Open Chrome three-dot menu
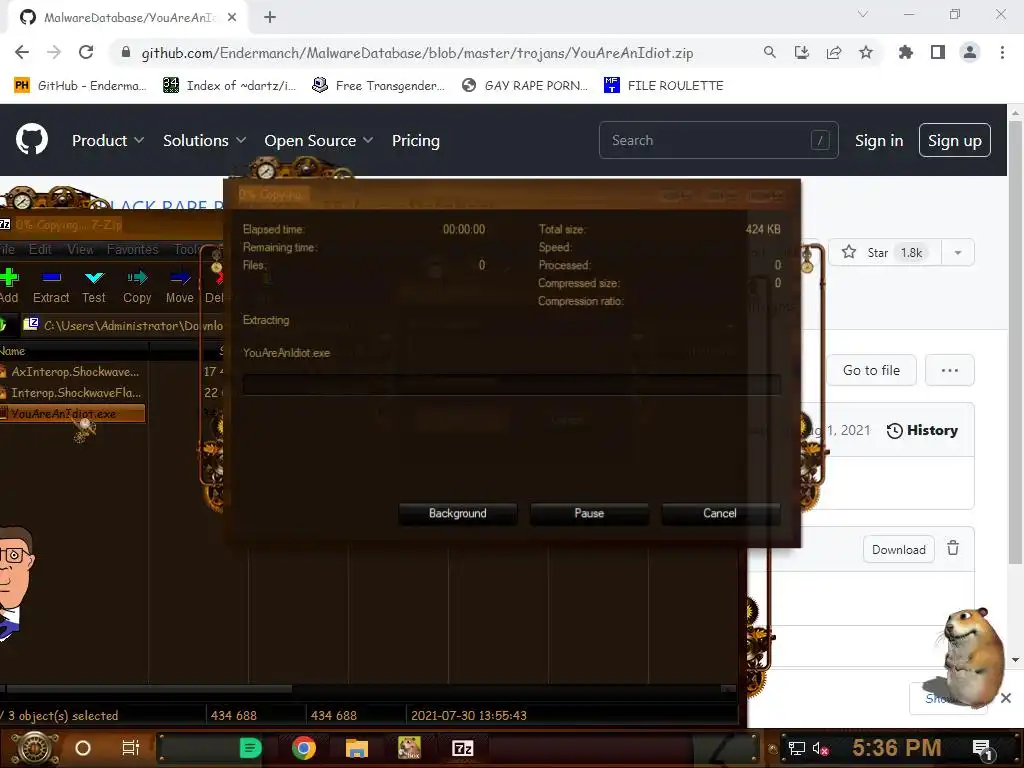1024x768 pixels. tap(1002, 52)
